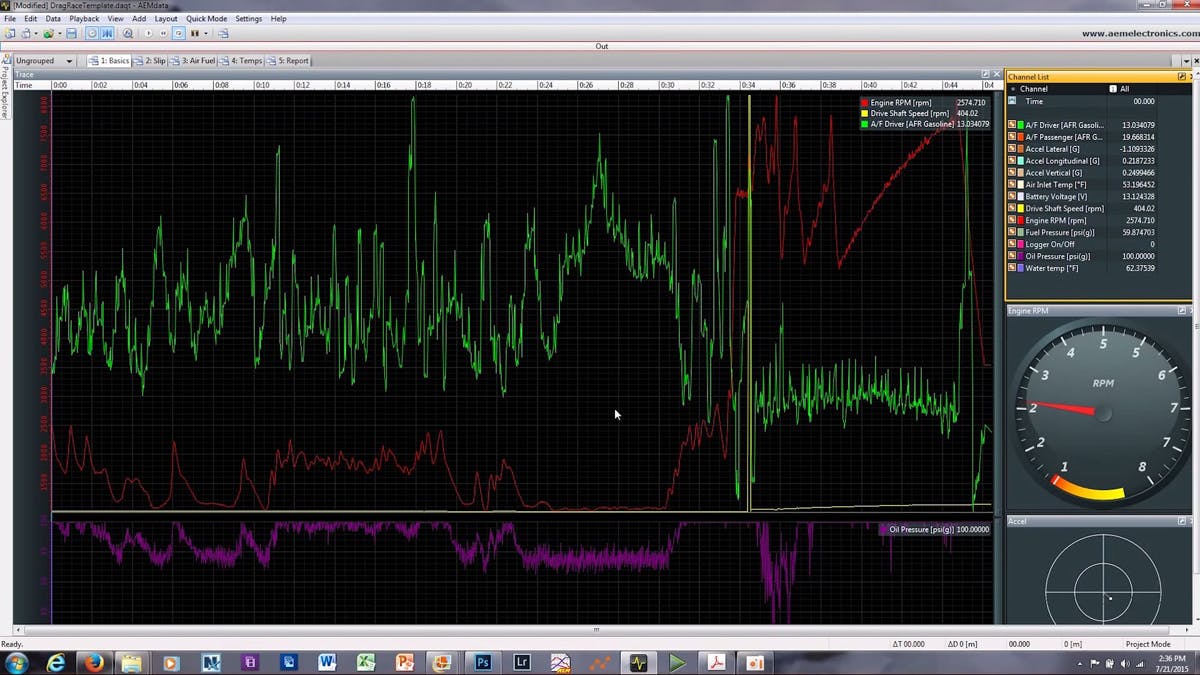Screen dimensions: 1200x675
Task: Switch to the 3: Air Fuel tab
Action: click(x=198, y=61)
